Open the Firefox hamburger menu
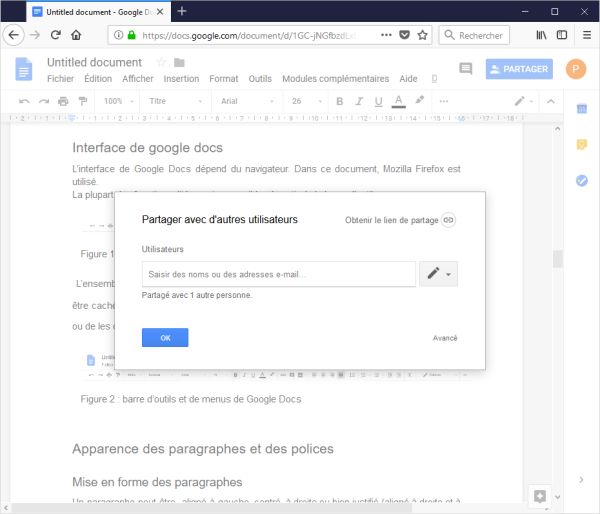The width and height of the screenshot is (600, 514). tap(587, 35)
